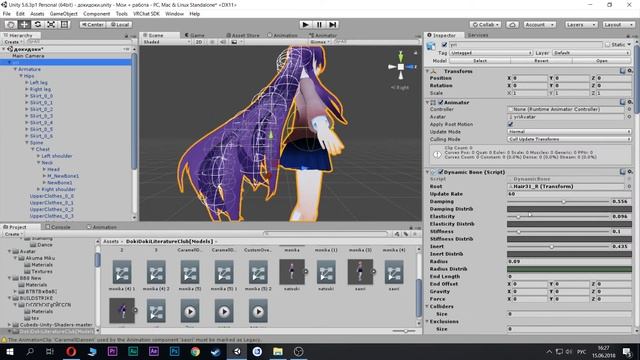Toggle scene lighting icon in Scene toolbar
Screen dimensions: 640x360
(x=212, y=42)
